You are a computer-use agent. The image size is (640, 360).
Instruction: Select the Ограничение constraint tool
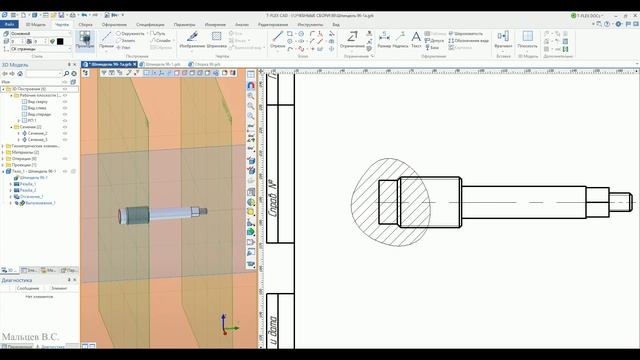pyautogui.click(x=352, y=40)
